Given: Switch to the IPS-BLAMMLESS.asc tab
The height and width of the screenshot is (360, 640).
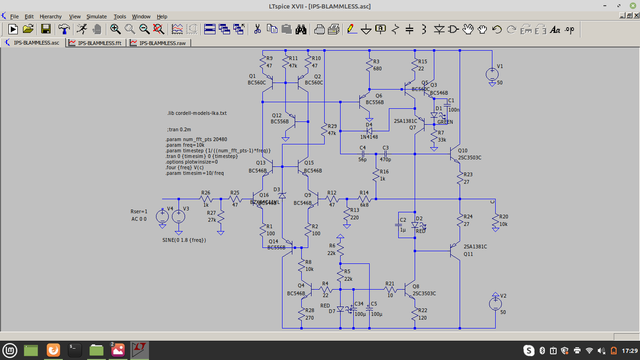Looking at the screenshot, I should 33,42.
